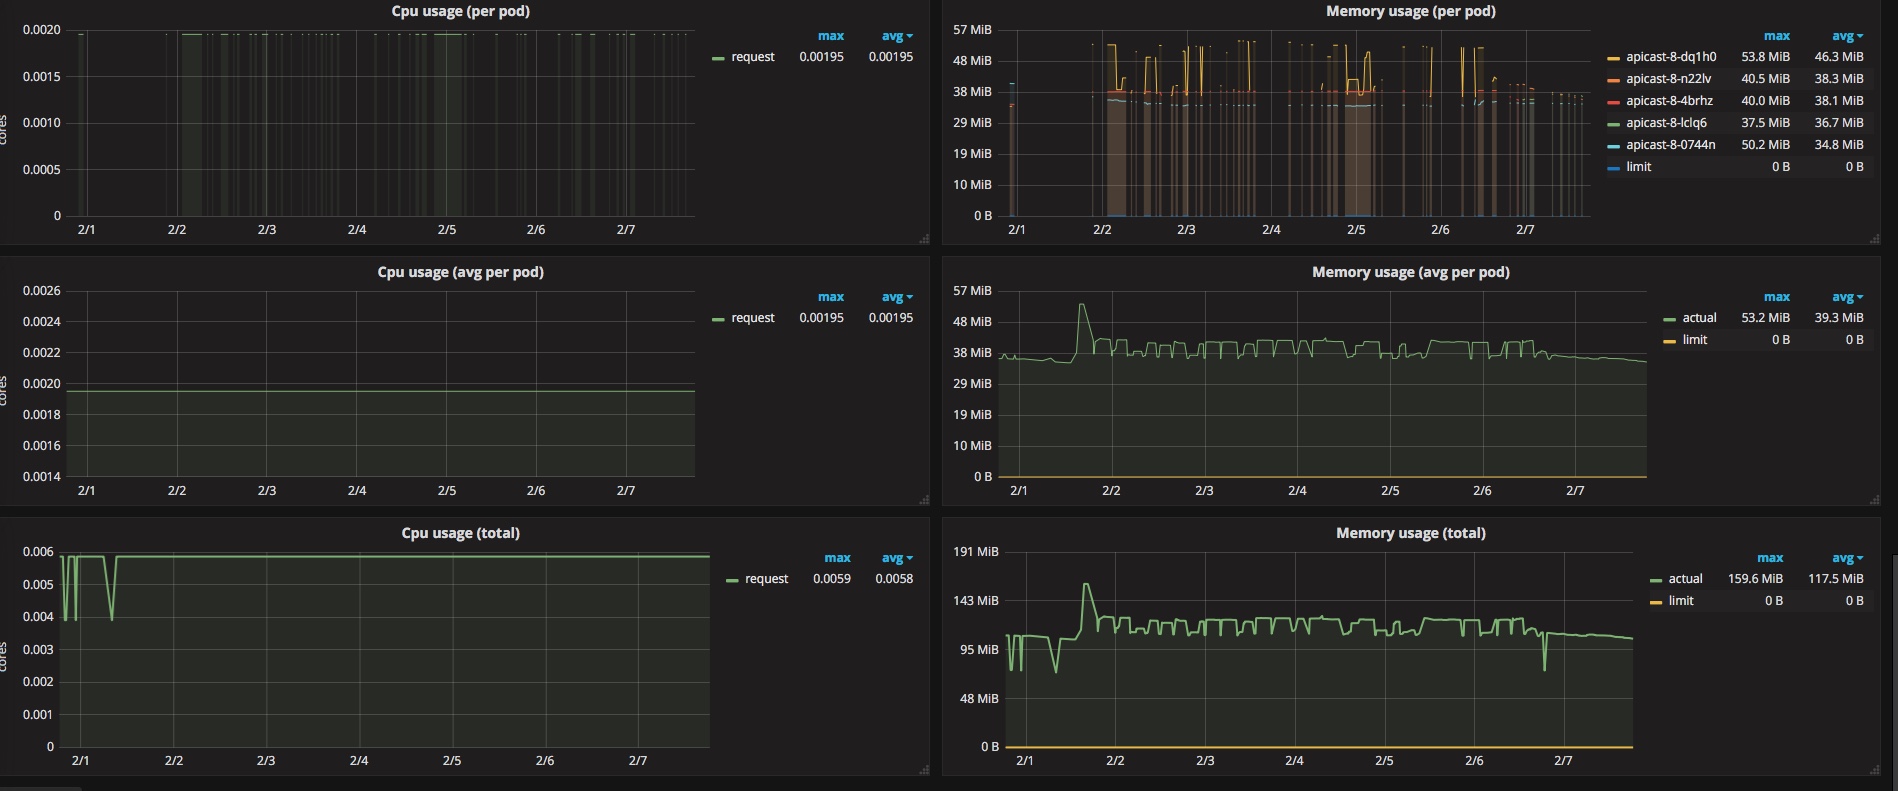
Task: Click avg sort arrow in Cpu usage (total) legend
Action: coord(909,559)
